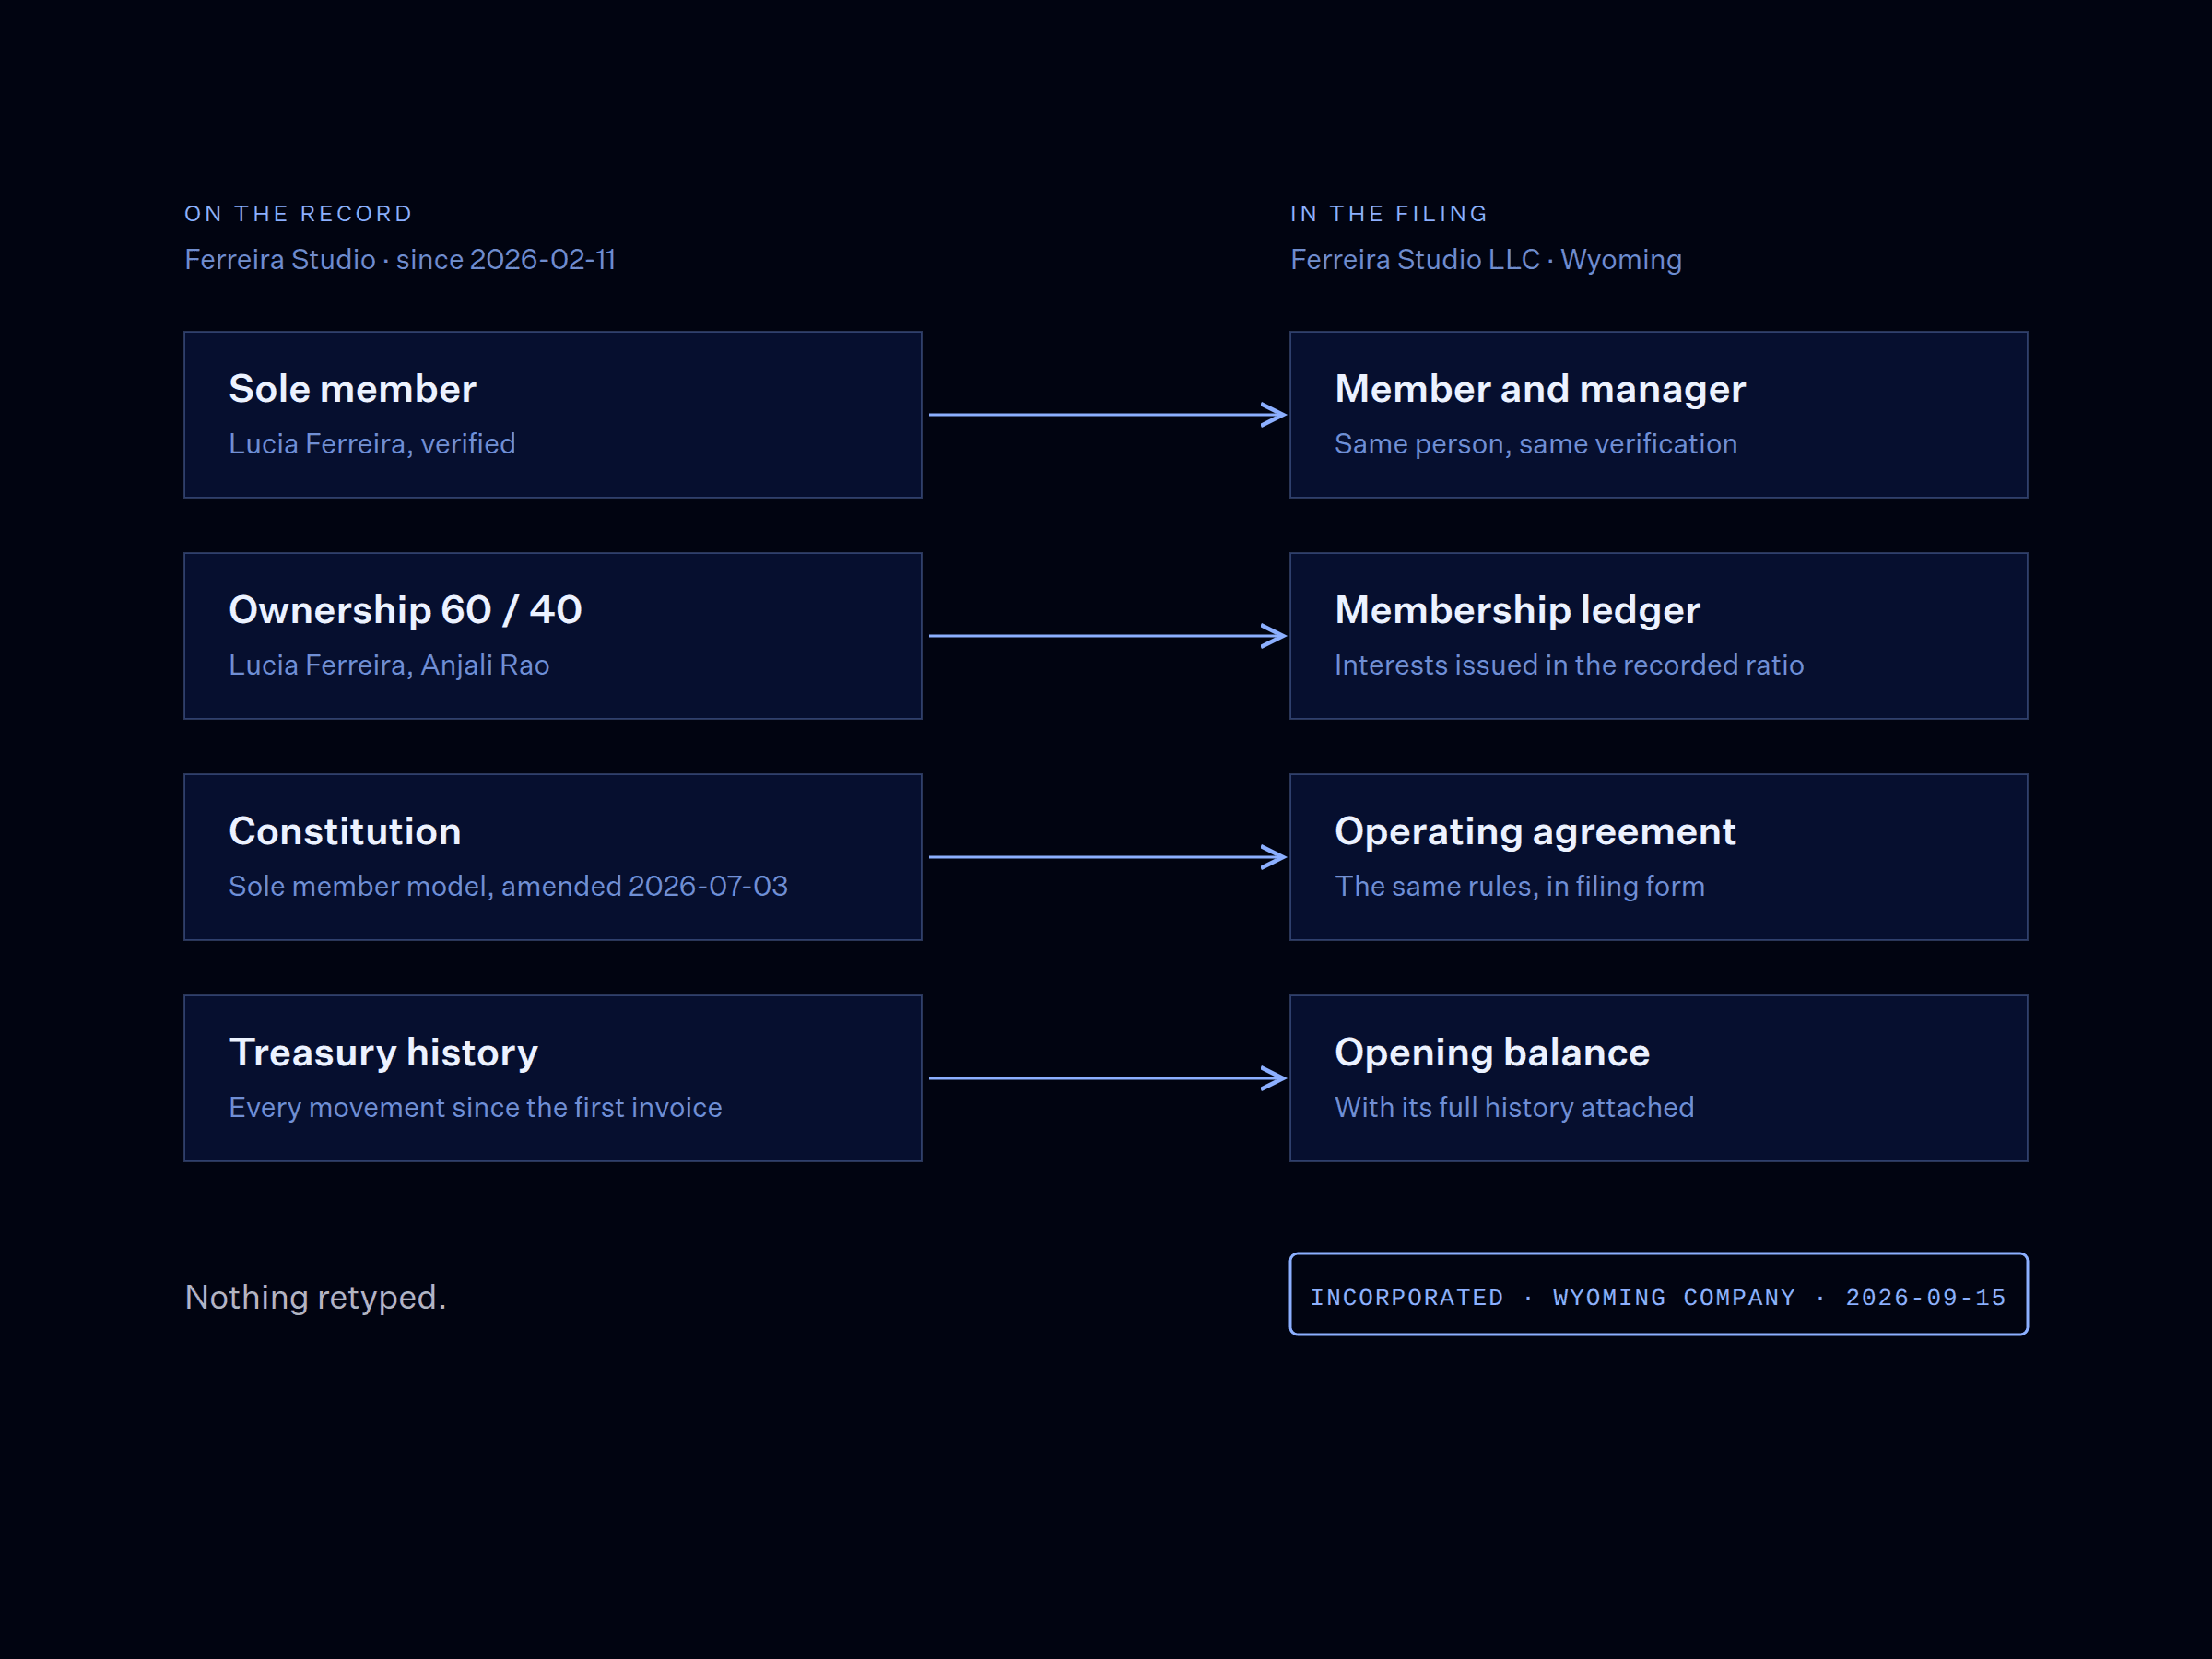Click the Incorporated Wyoming Company badge
This screenshot has height=1659, width=2212.
pos(1659,1294)
